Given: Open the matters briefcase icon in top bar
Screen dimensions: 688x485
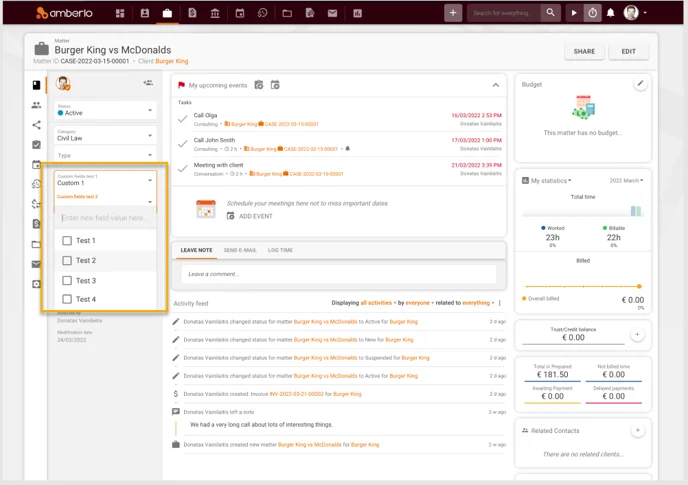Looking at the screenshot, I should click(x=167, y=13).
